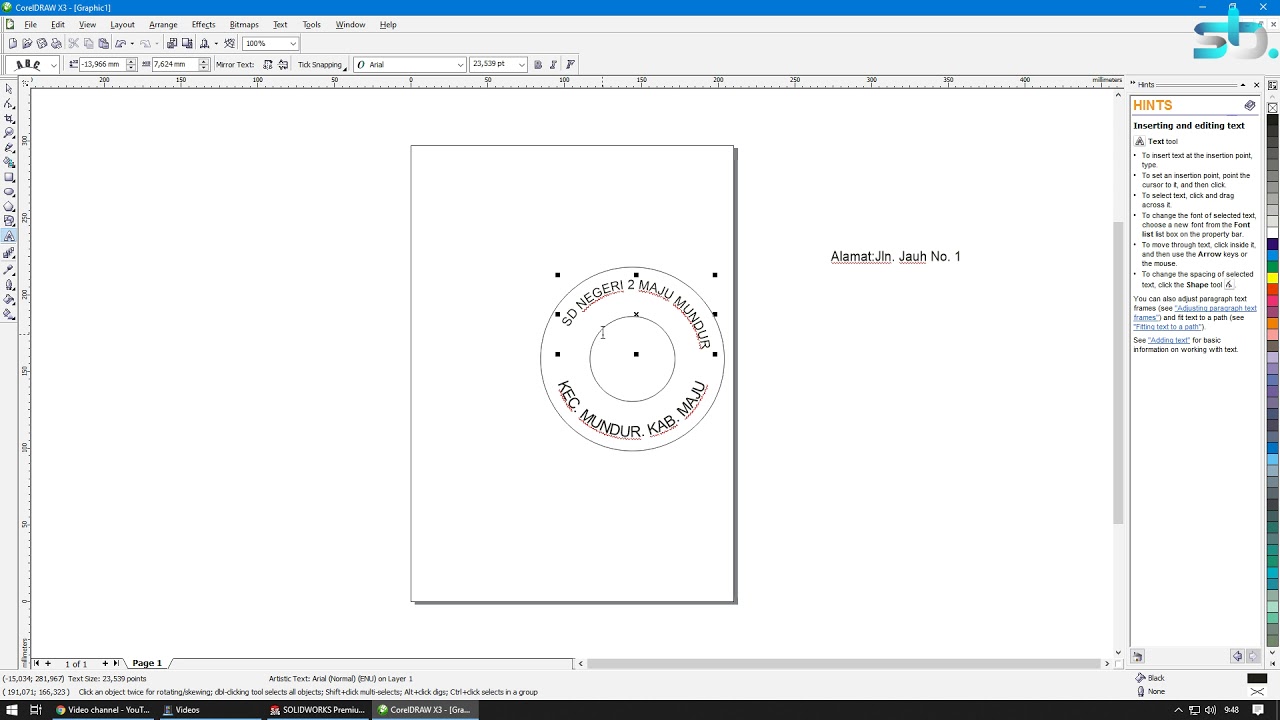The image size is (1280, 720).
Task: Click the Copy icon in toolbar
Action: click(x=88, y=43)
